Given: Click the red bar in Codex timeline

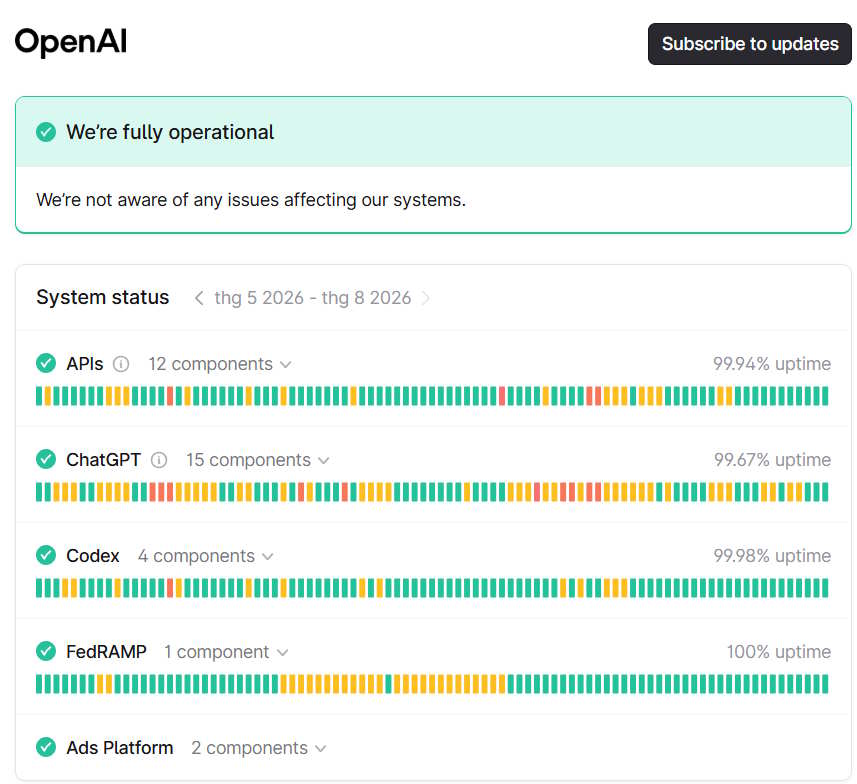Looking at the screenshot, I should pyautogui.click(x=170, y=588).
